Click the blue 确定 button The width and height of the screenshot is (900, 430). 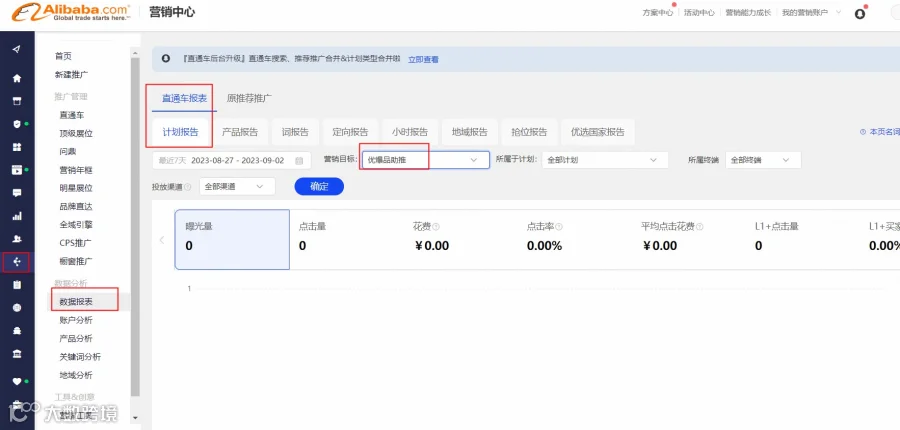(x=319, y=187)
